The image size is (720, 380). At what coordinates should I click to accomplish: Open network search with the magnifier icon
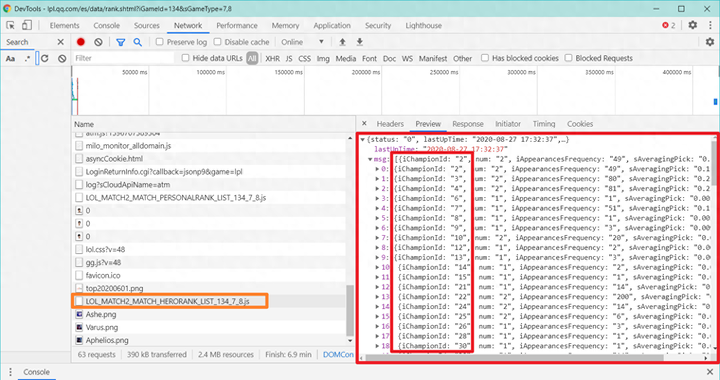click(x=137, y=42)
